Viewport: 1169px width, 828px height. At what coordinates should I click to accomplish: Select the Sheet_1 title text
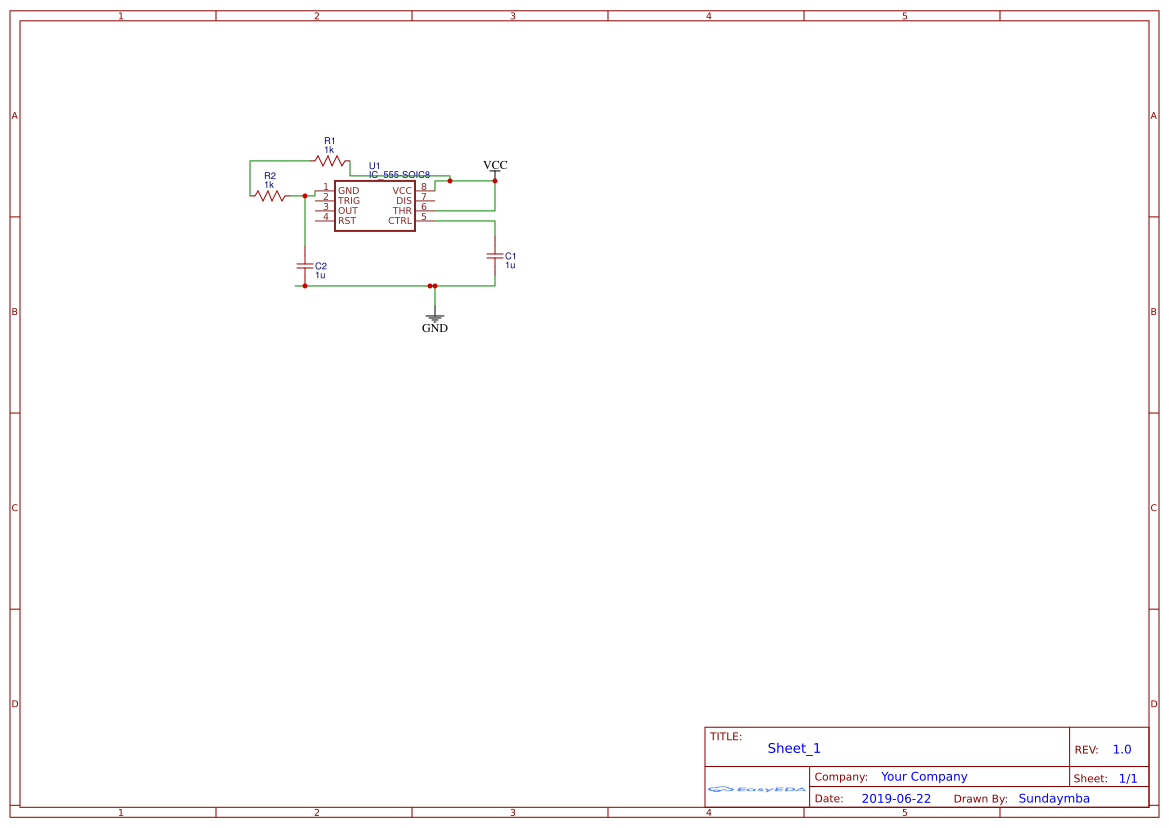tap(793, 748)
